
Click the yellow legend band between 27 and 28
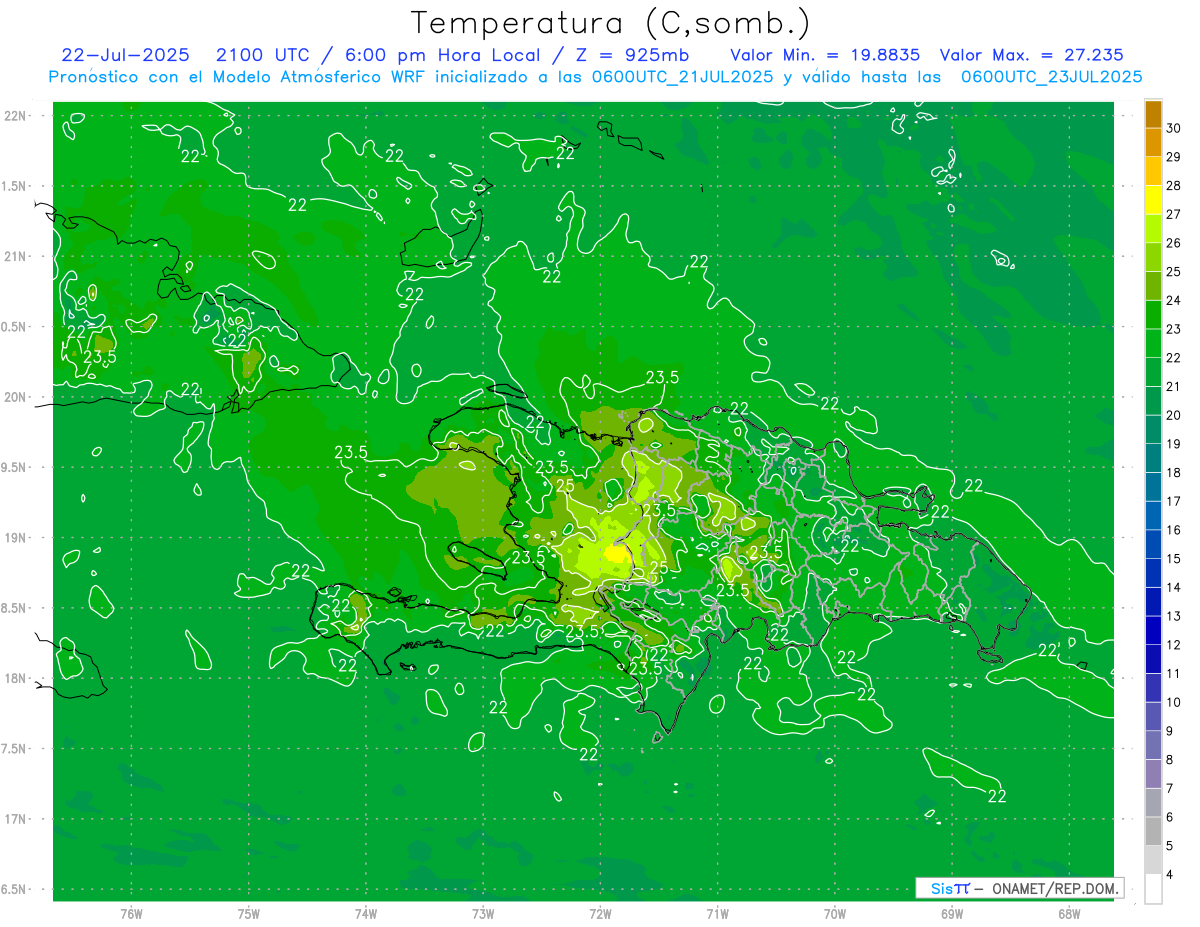1153,200
